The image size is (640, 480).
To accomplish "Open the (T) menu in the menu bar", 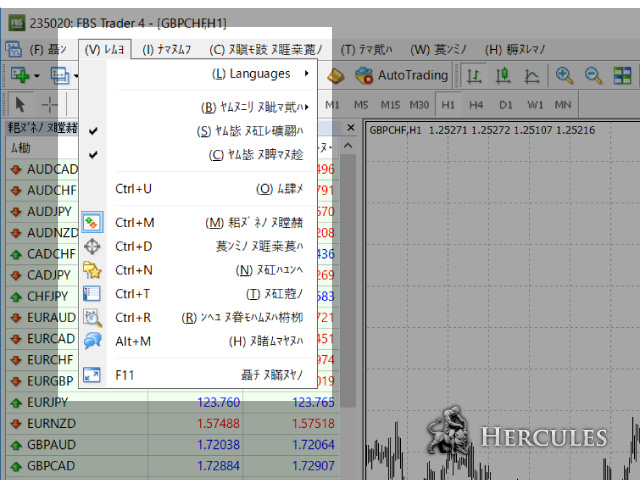I will 367,50.
